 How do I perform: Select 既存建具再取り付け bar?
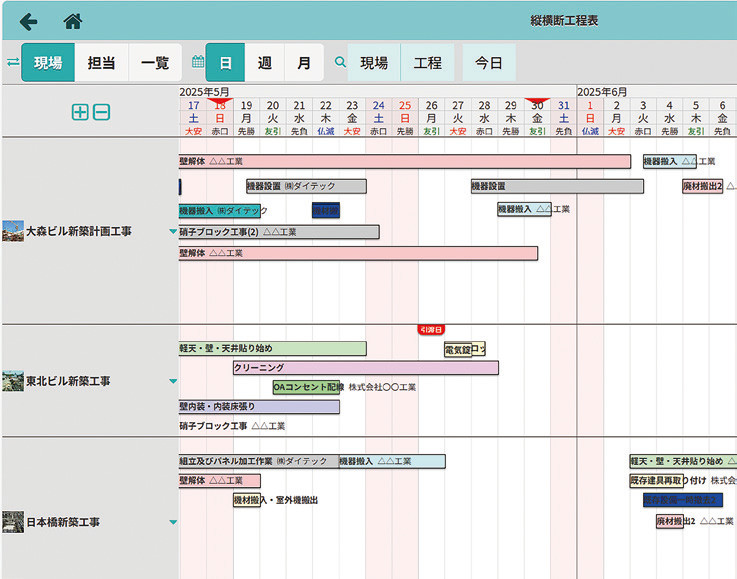(657, 480)
